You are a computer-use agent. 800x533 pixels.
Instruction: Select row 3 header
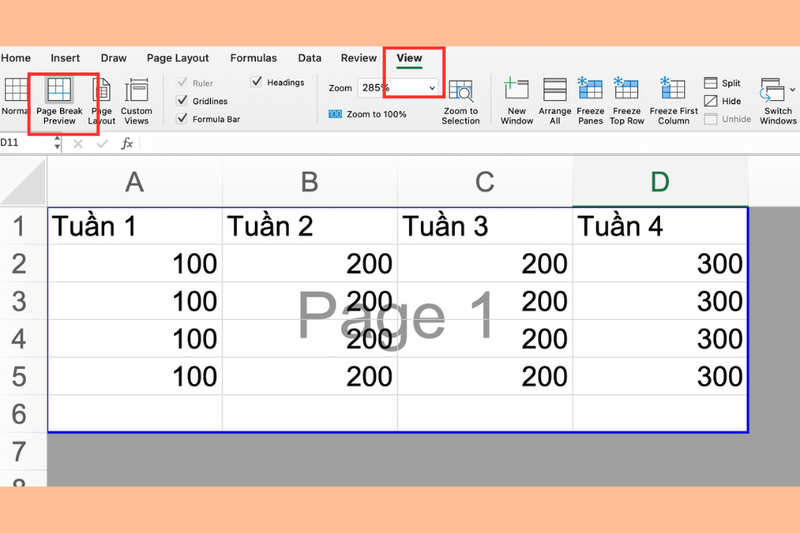[x=23, y=301]
